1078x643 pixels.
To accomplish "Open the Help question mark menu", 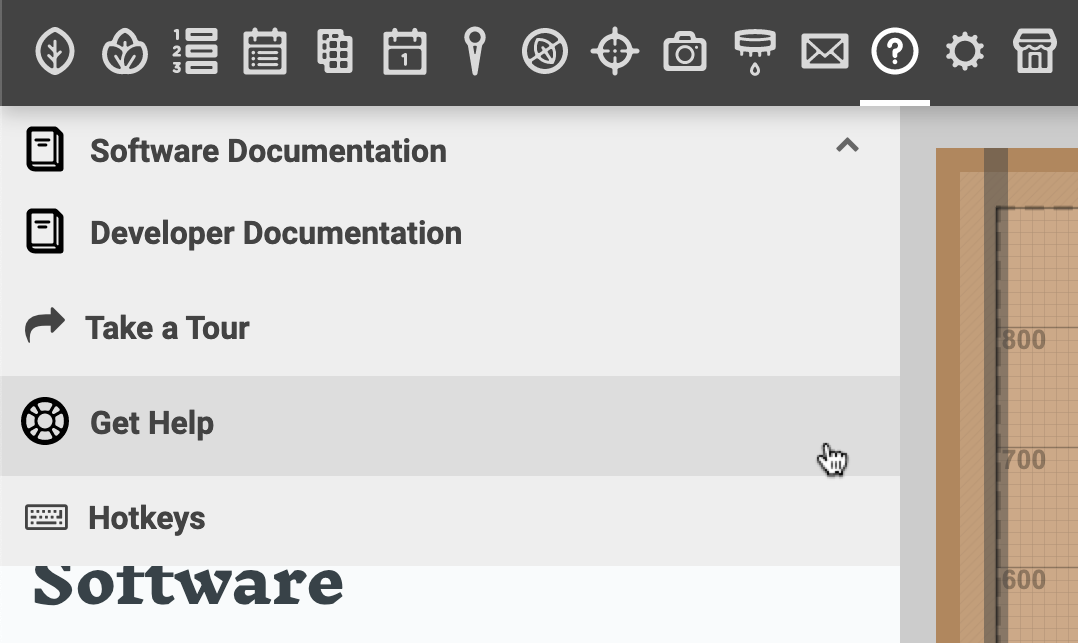I will click(x=894, y=52).
